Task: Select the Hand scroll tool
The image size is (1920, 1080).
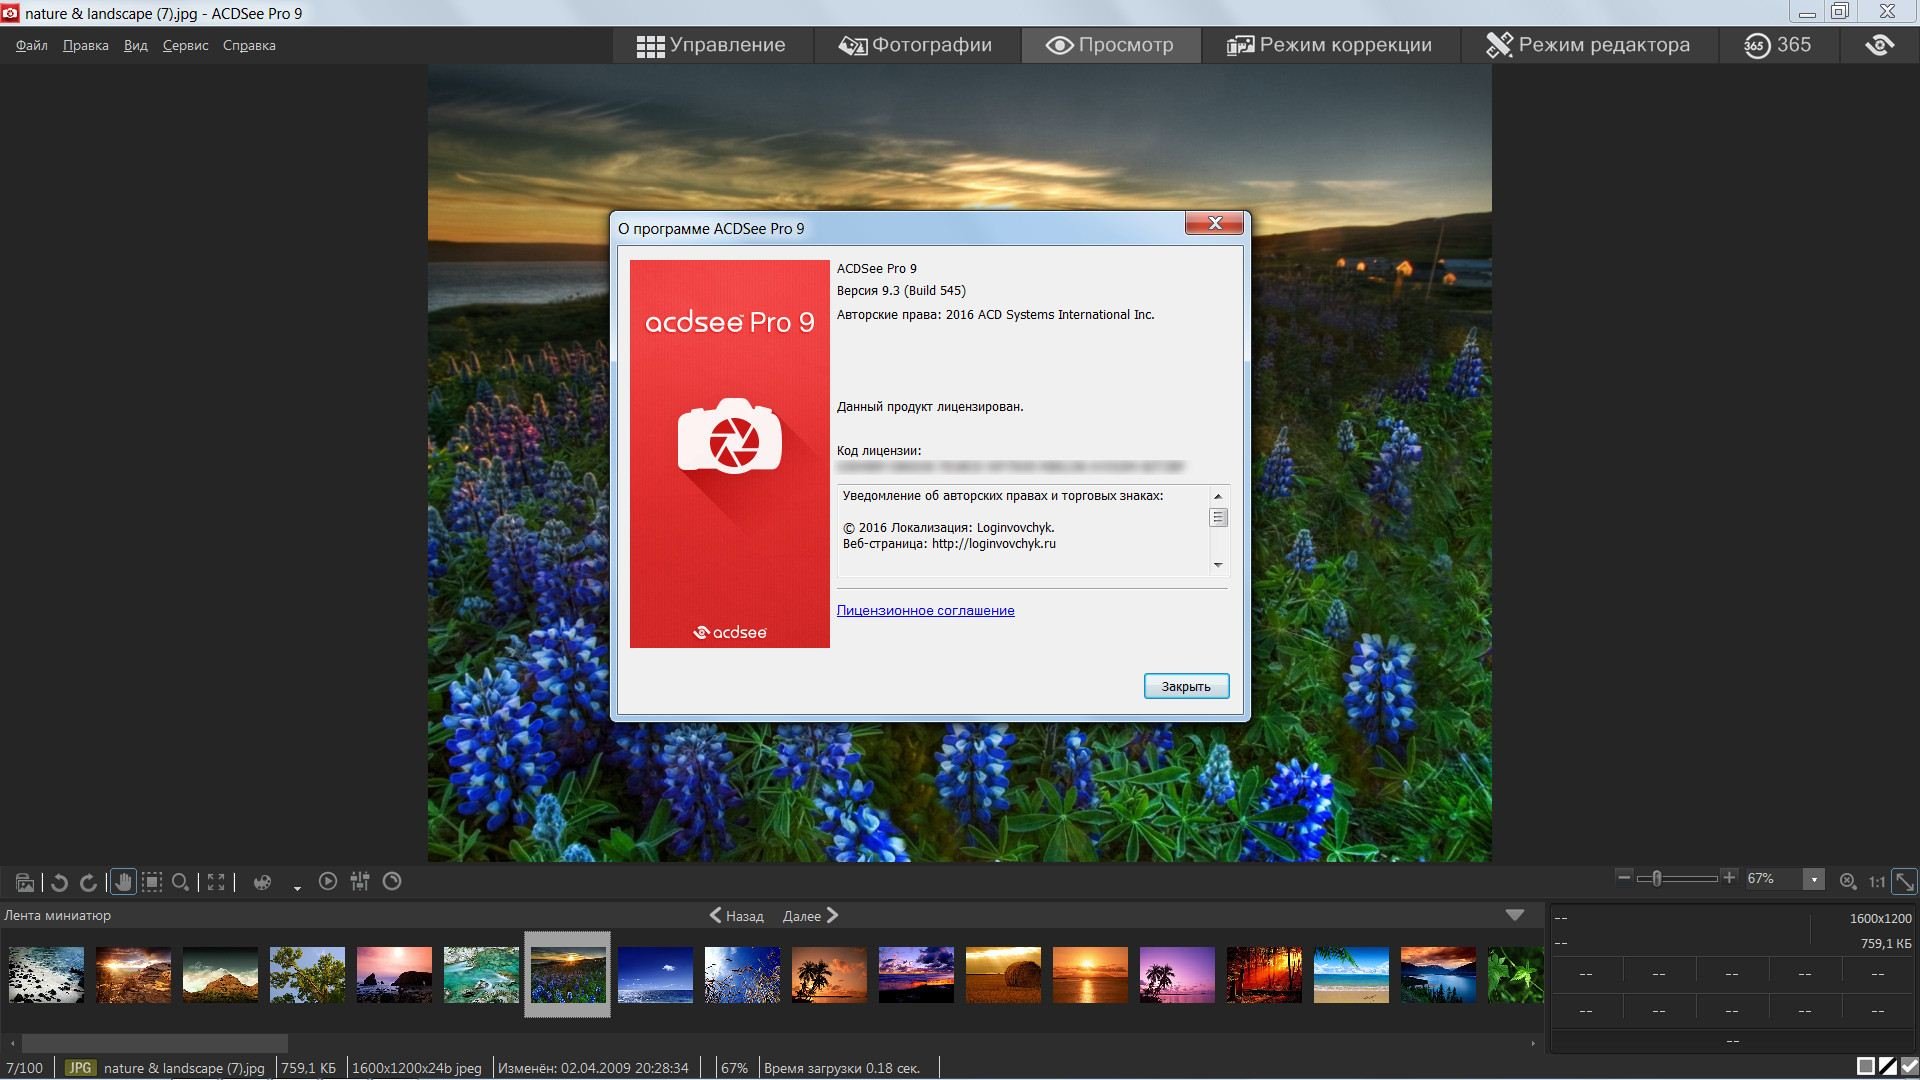Action: click(123, 882)
